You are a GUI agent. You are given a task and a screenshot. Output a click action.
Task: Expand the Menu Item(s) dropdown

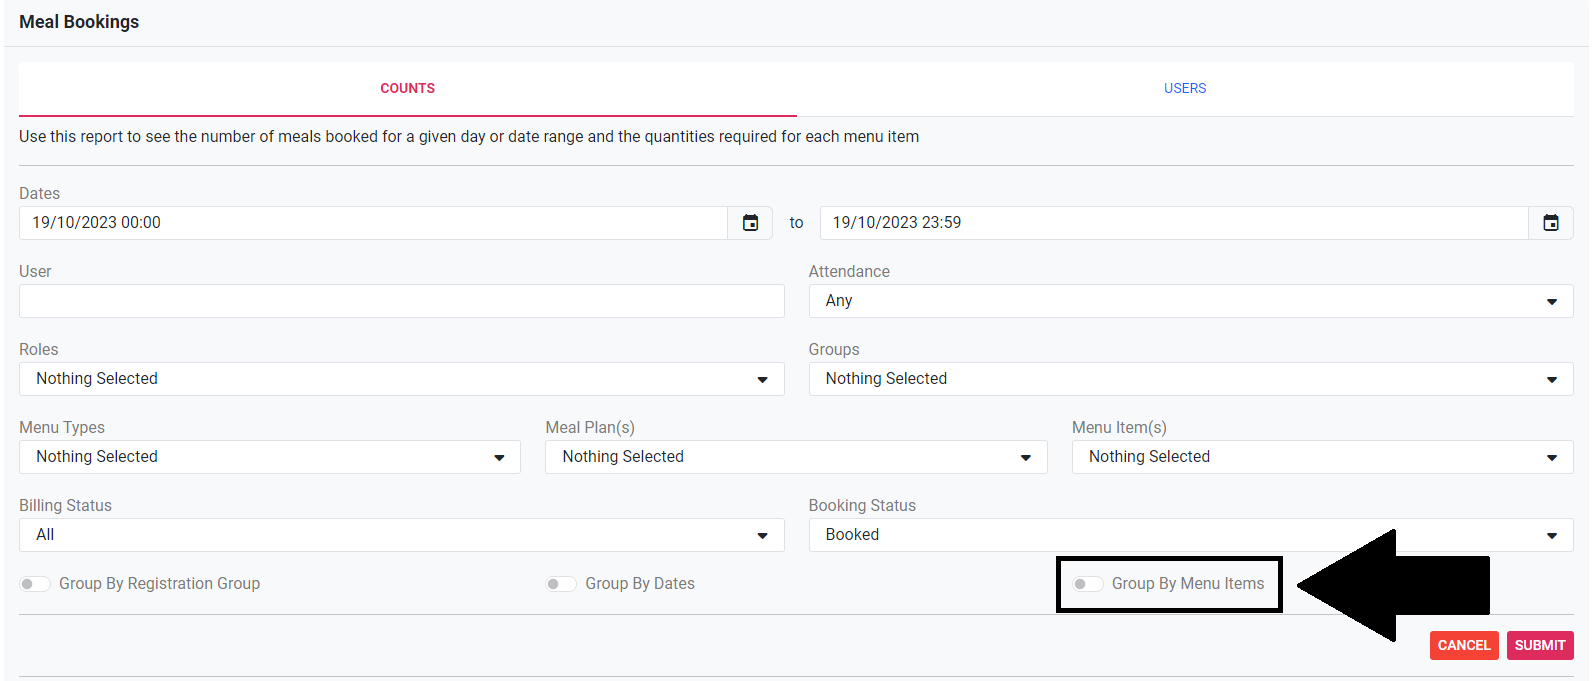[x=1322, y=457]
